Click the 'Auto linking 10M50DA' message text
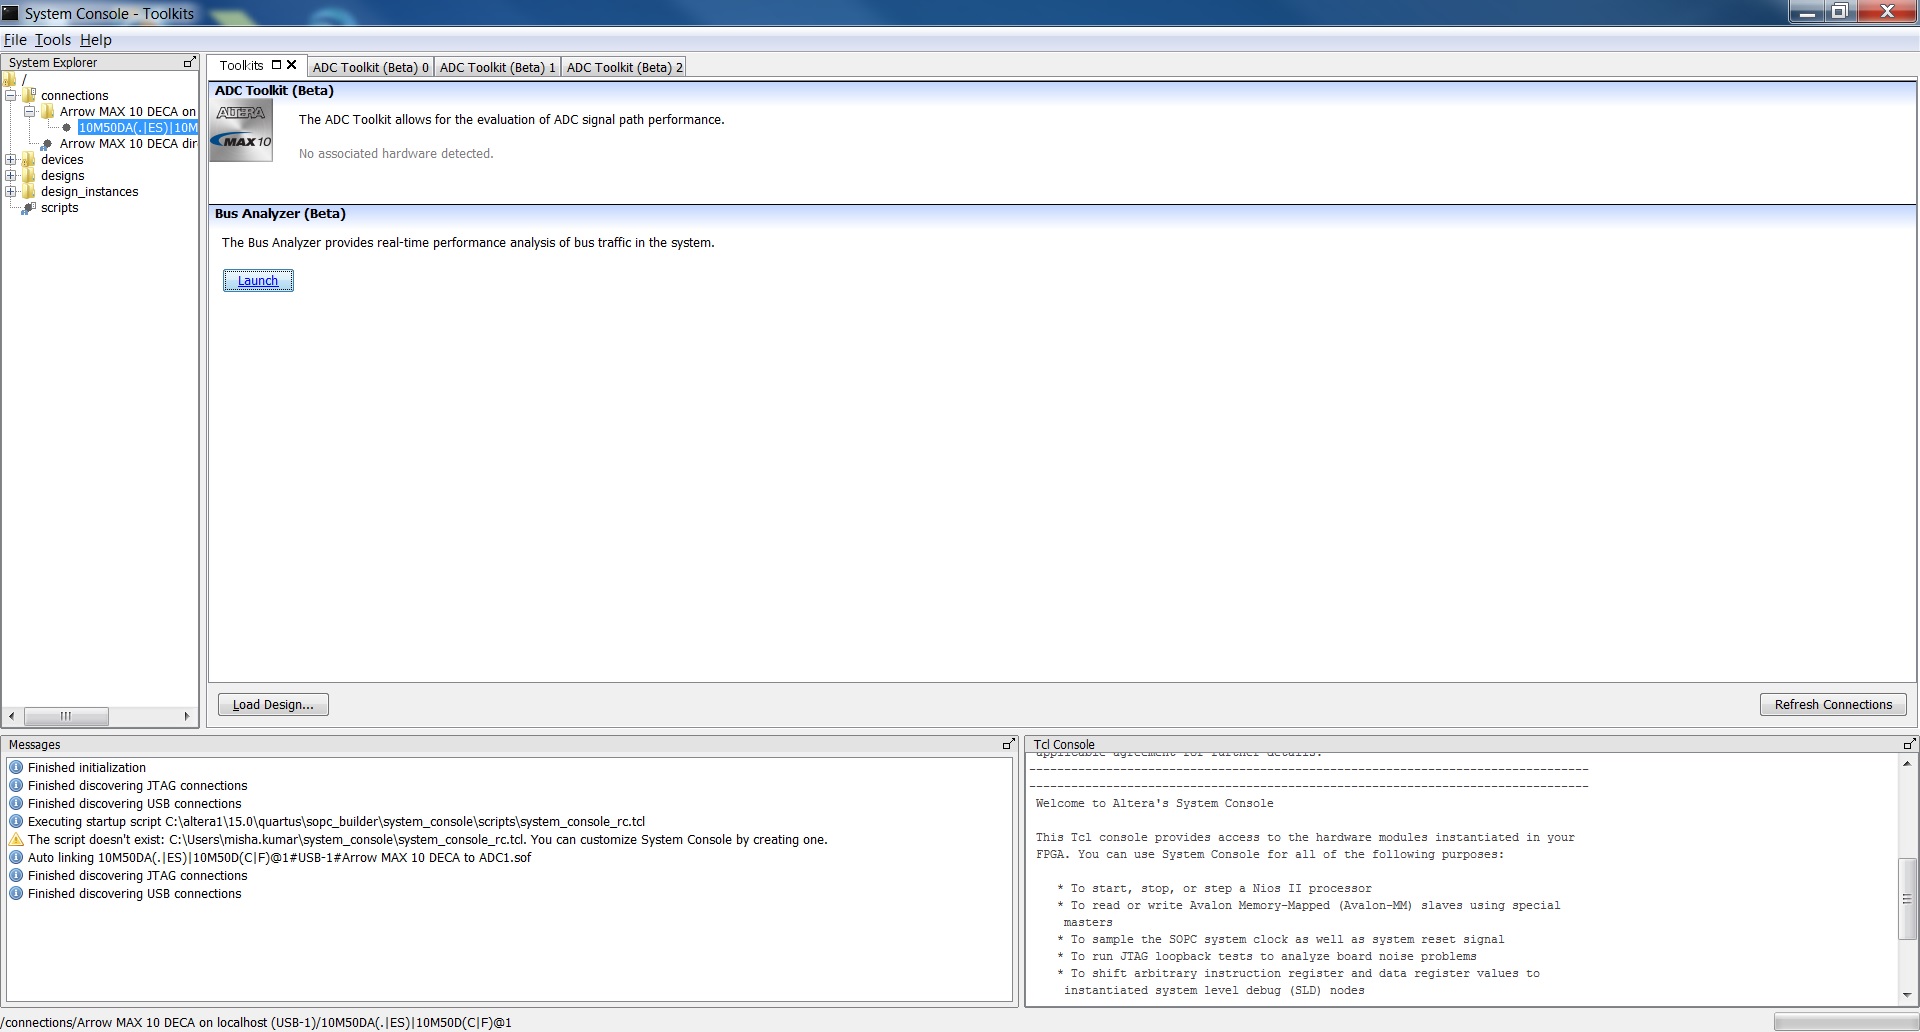 coord(280,857)
